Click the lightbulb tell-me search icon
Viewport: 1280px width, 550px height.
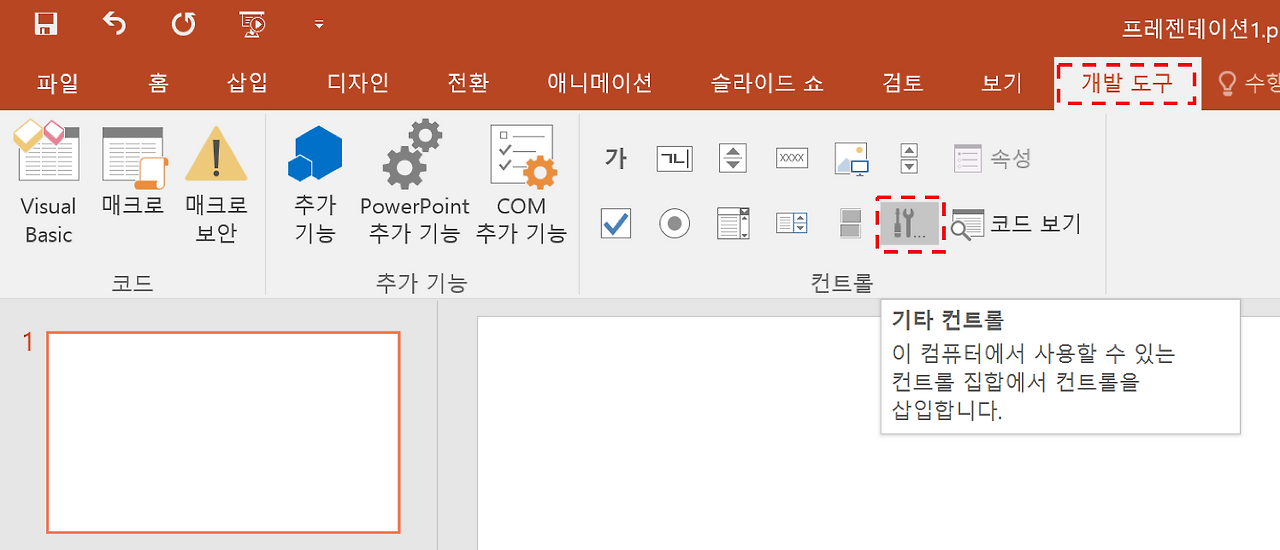click(1227, 84)
